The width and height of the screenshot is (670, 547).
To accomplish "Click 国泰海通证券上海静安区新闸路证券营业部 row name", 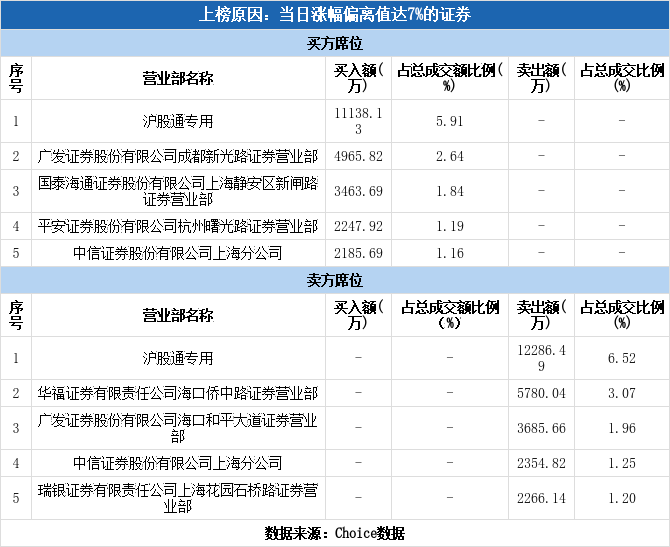I will pos(178,191).
